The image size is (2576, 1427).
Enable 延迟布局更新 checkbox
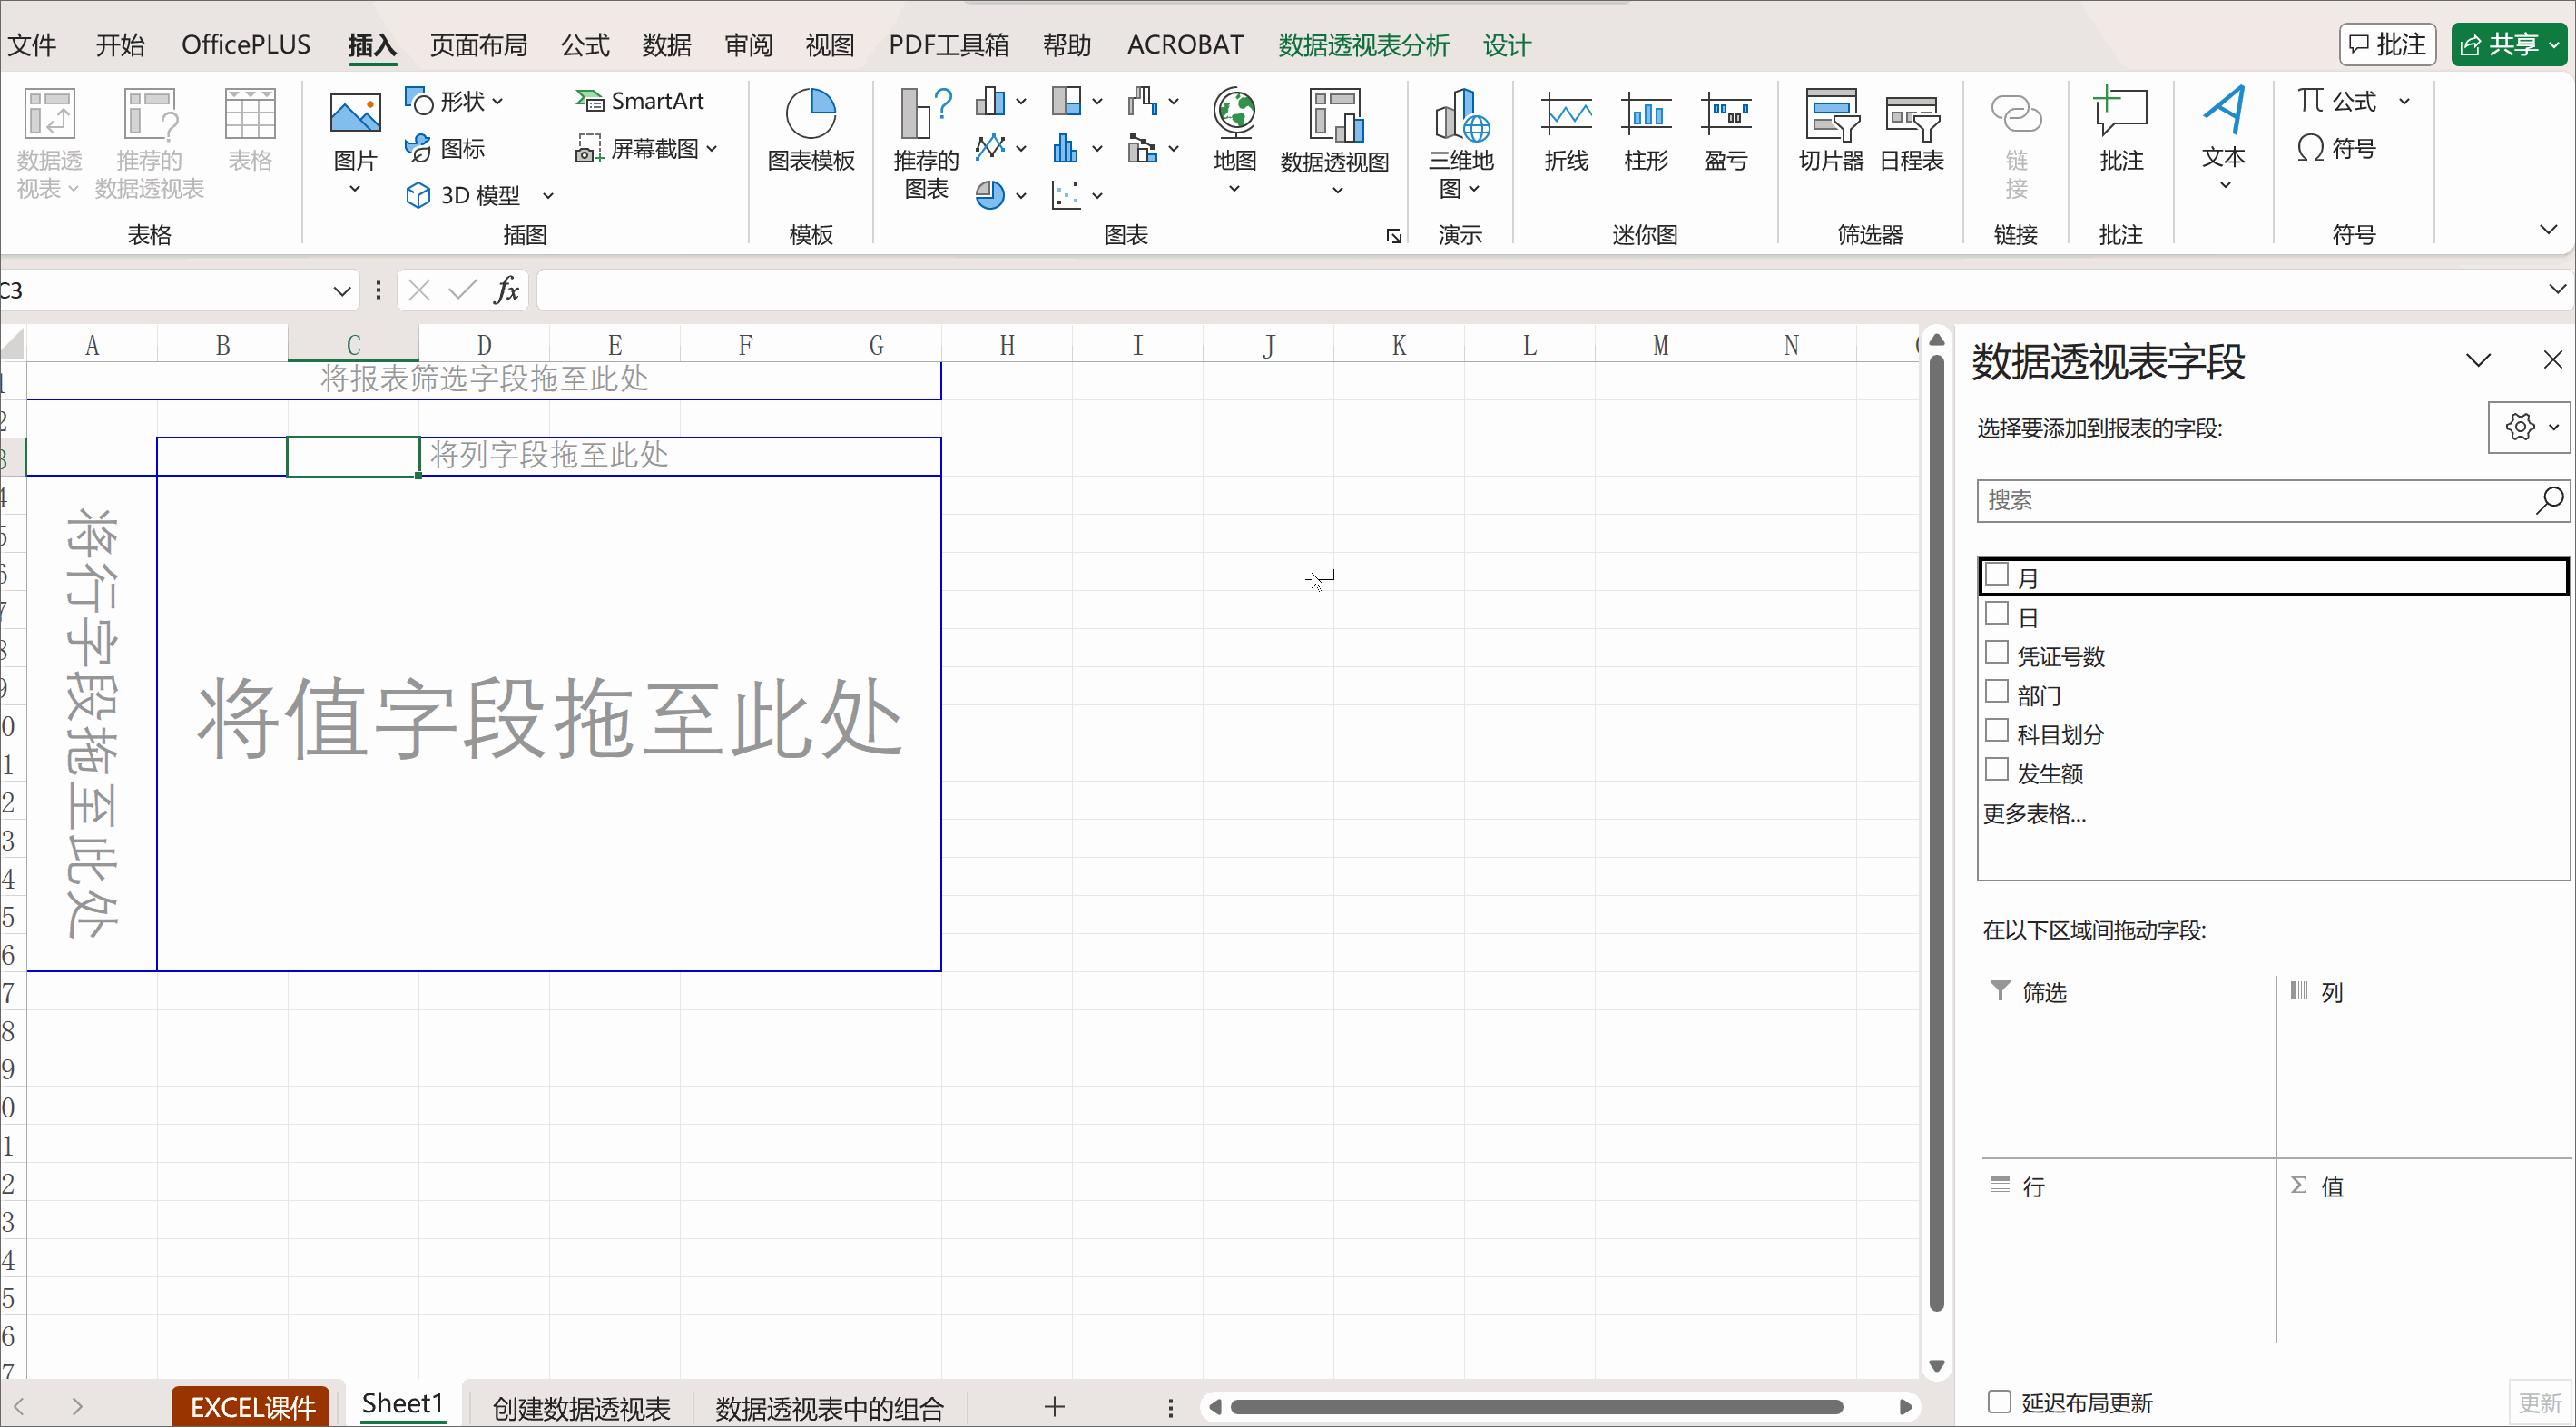pos(1999,1401)
